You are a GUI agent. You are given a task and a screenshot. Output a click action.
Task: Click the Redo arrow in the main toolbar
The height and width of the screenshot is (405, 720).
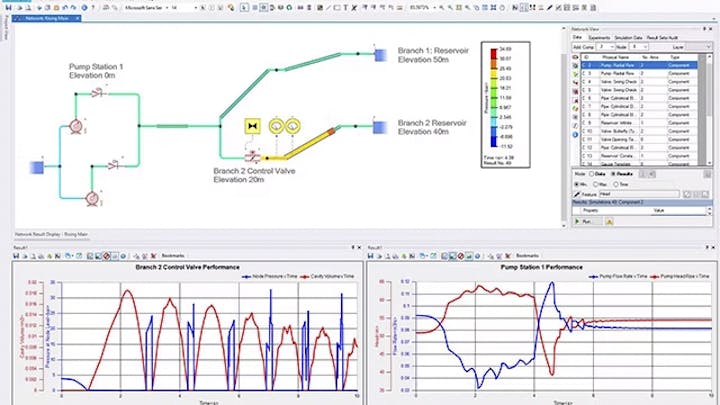pos(73,8)
